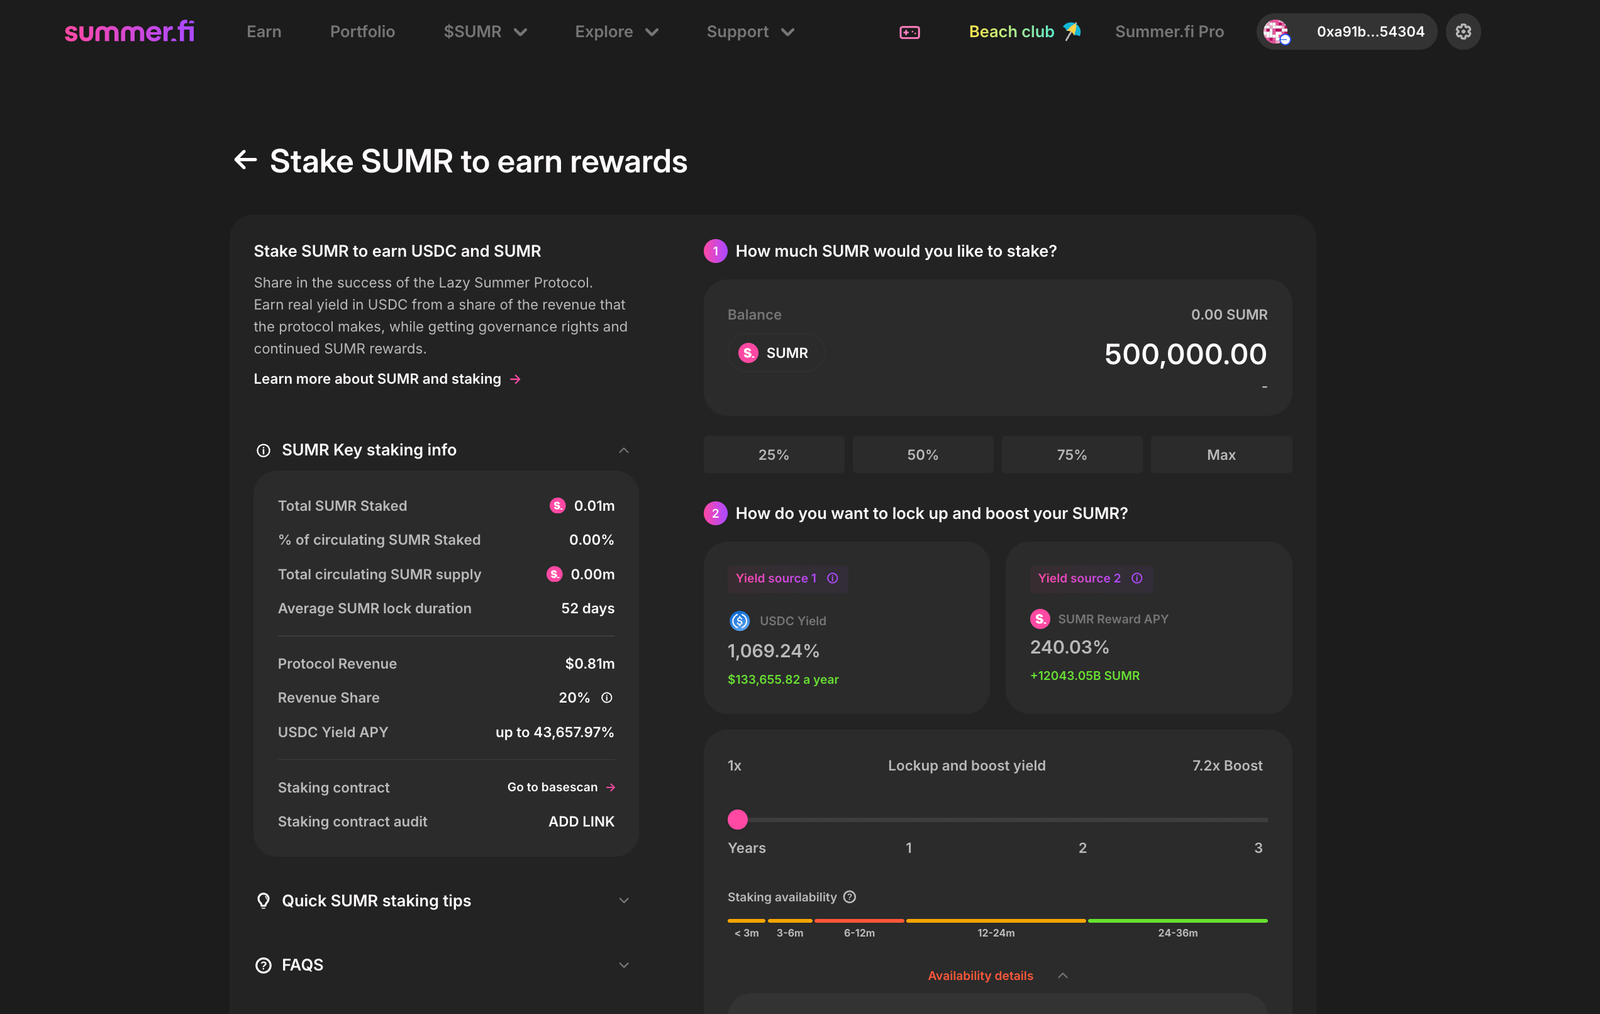The image size is (1600, 1014).
Task: Stake the Max balance
Action: tap(1222, 455)
